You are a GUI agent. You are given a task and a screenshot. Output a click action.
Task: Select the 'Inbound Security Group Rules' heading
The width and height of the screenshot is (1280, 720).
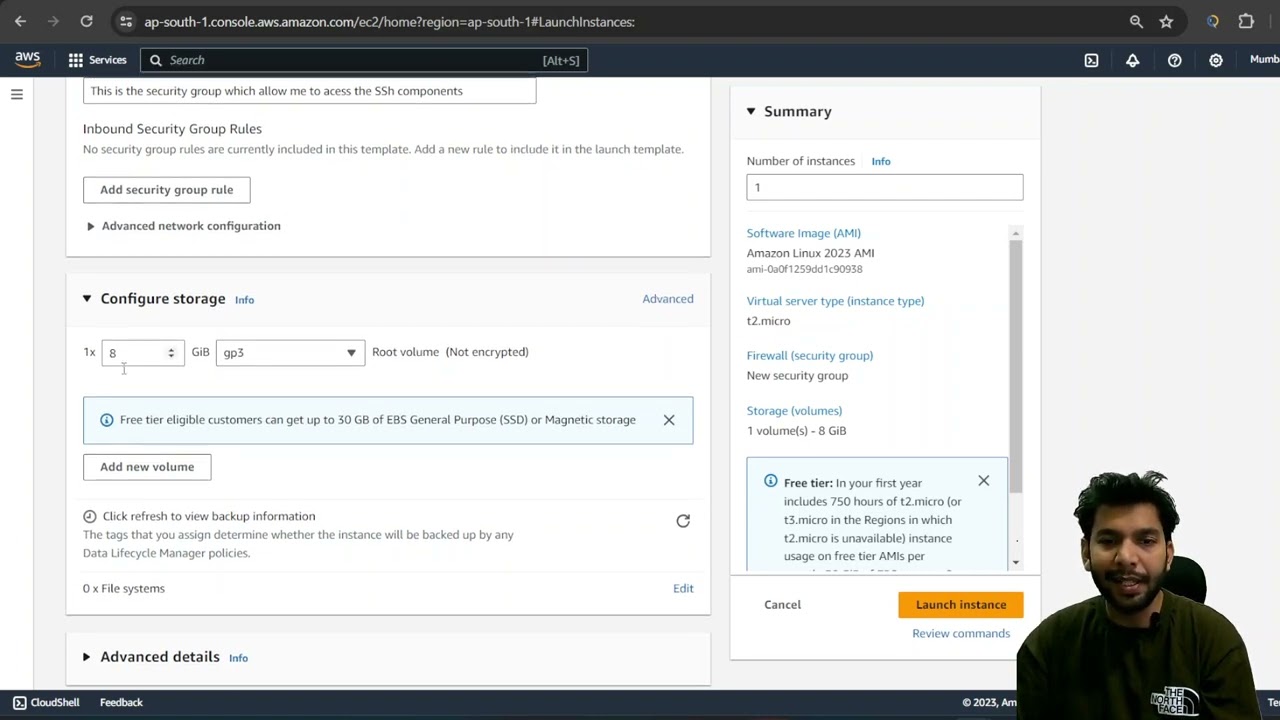click(x=172, y=129)
